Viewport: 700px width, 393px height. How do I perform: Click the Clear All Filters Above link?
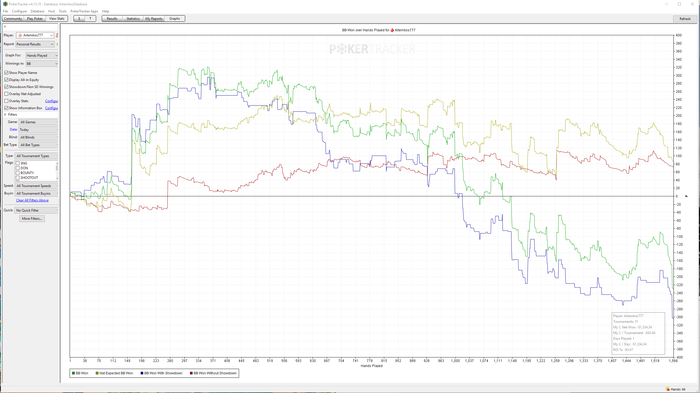[x=32, y=201]
